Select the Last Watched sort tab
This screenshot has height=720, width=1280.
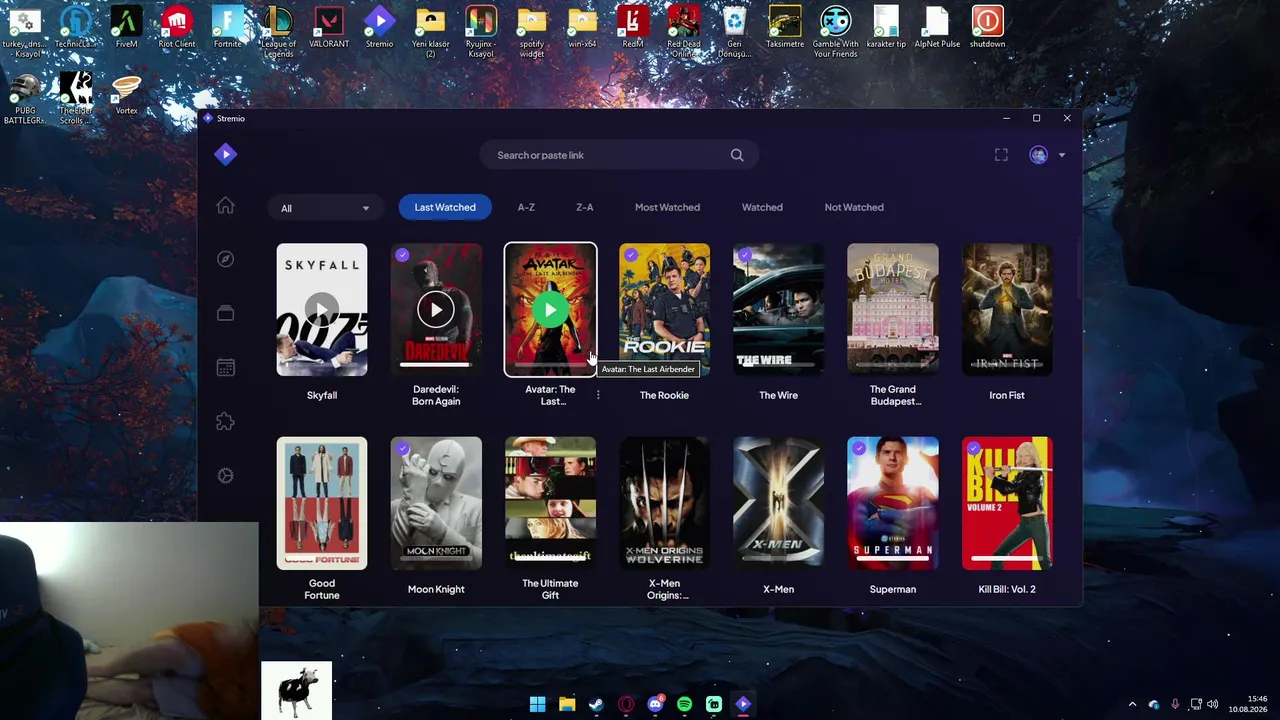[x=445, y=207]
